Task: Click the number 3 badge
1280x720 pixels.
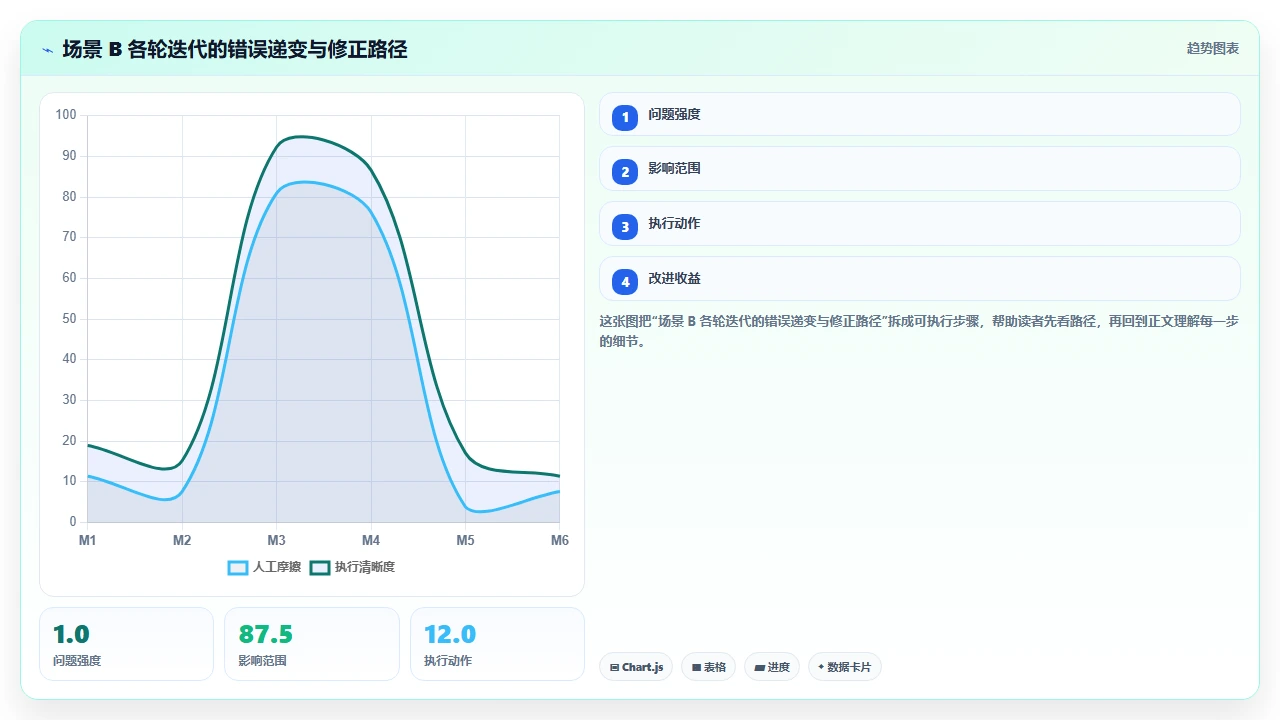Action: click(625, 227)
